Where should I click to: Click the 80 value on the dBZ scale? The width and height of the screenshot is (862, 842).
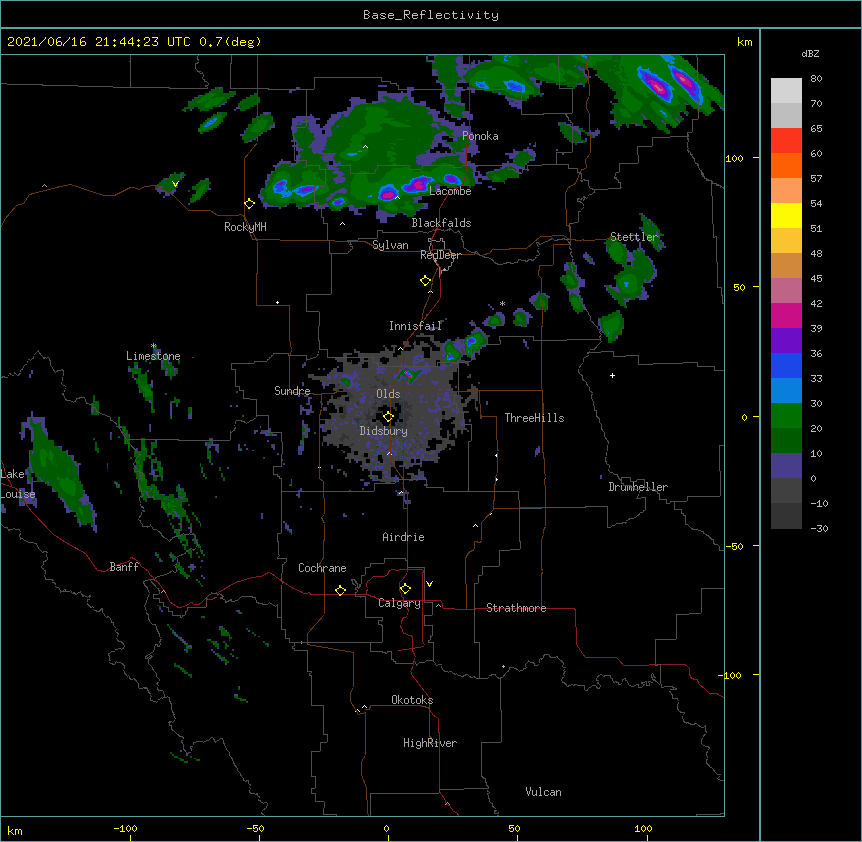point(816,79)
